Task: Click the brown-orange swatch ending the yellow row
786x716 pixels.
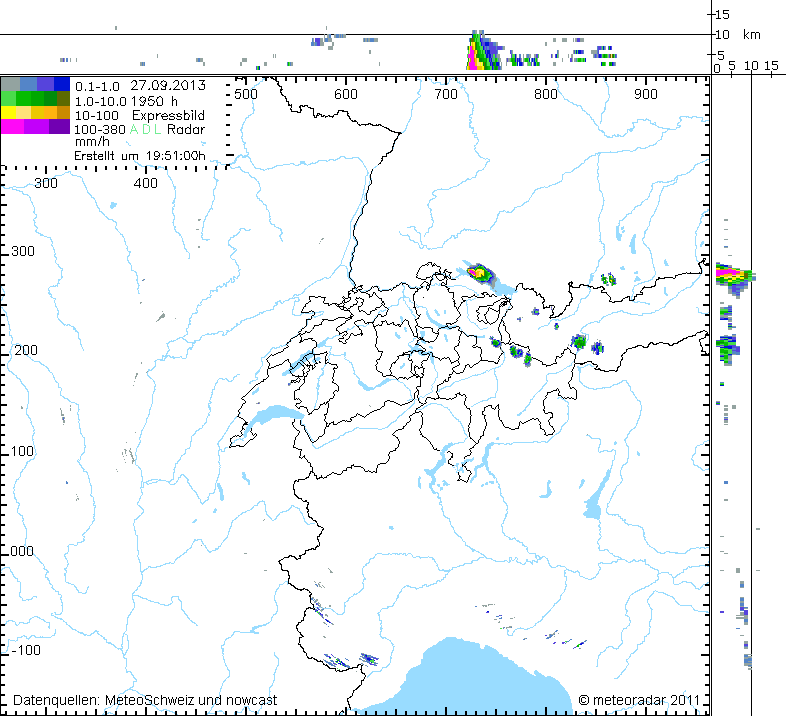Action: point(63,112)
